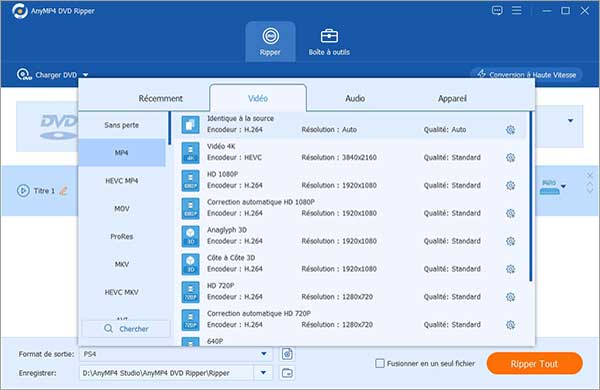Select the Anaglyph 3D preset row
This screenshot has height=390, width=600.
tap(351, 236)
